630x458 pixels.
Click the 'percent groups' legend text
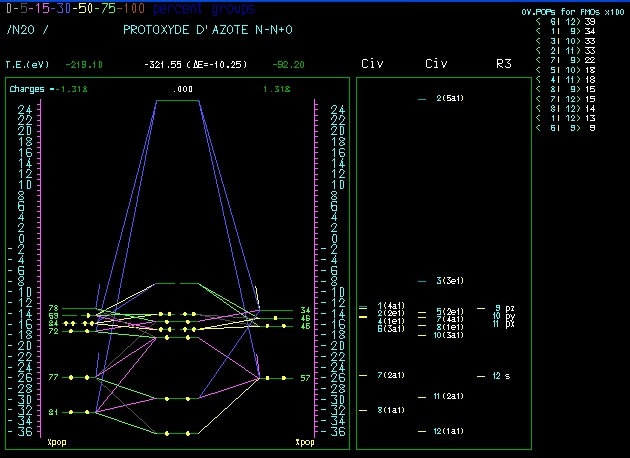point(204,9)
